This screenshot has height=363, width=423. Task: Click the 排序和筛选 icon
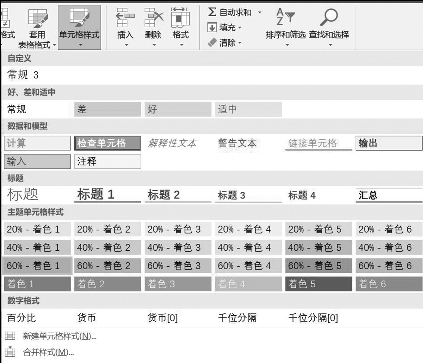pyautogui.click(x=286, y=17)
